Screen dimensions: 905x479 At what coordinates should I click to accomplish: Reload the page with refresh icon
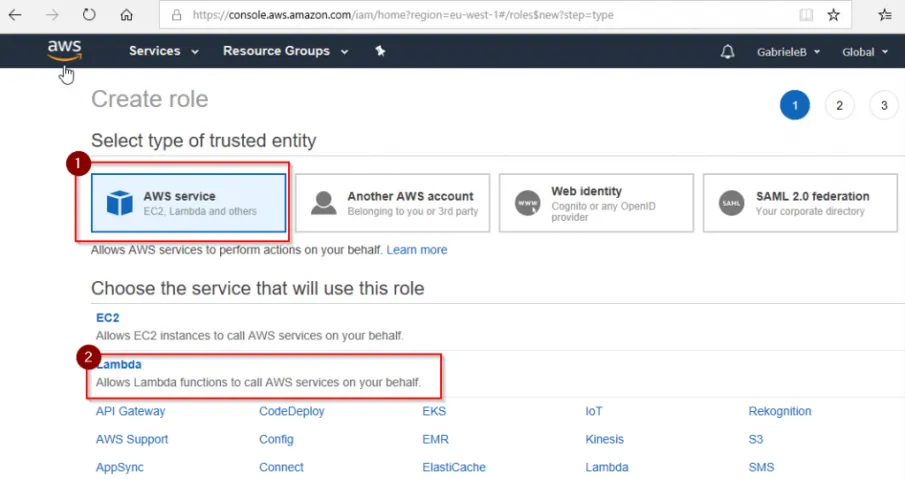tap(89, 14)
